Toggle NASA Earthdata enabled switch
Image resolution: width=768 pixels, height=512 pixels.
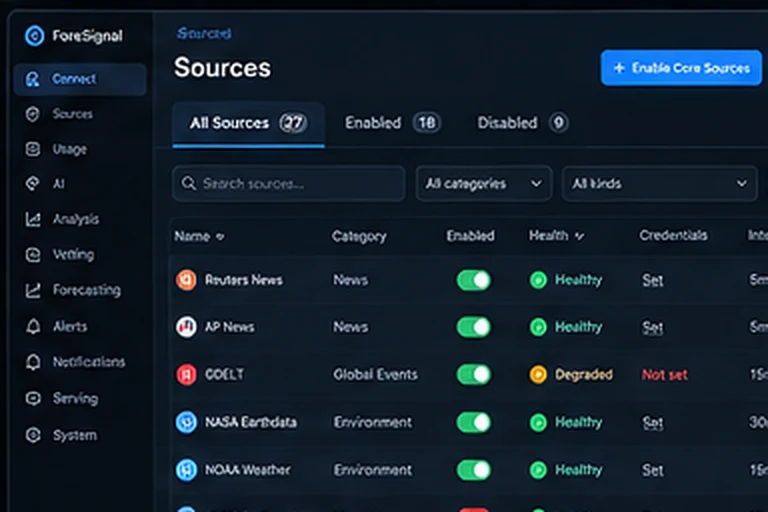474,422
